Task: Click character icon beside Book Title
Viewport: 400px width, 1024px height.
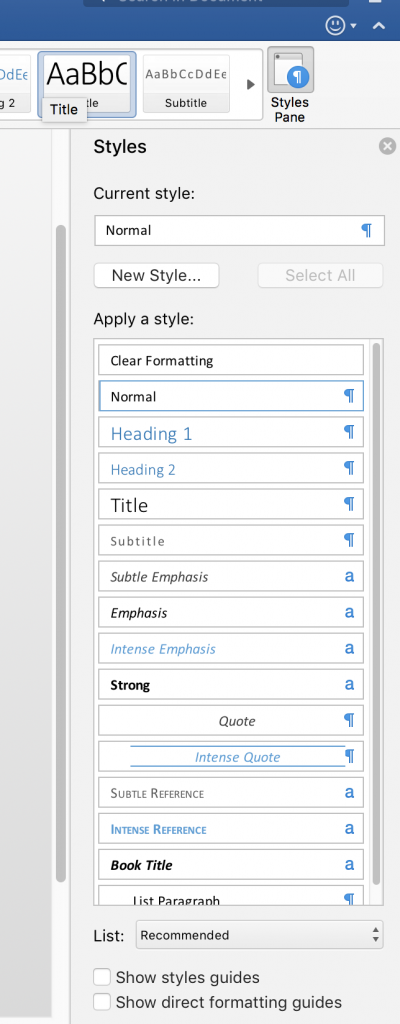Action: (349, 865)
